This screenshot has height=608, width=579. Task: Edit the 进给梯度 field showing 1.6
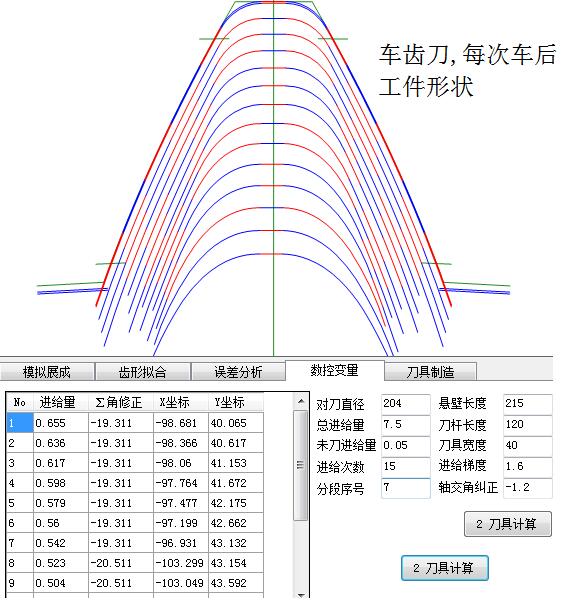527,467
